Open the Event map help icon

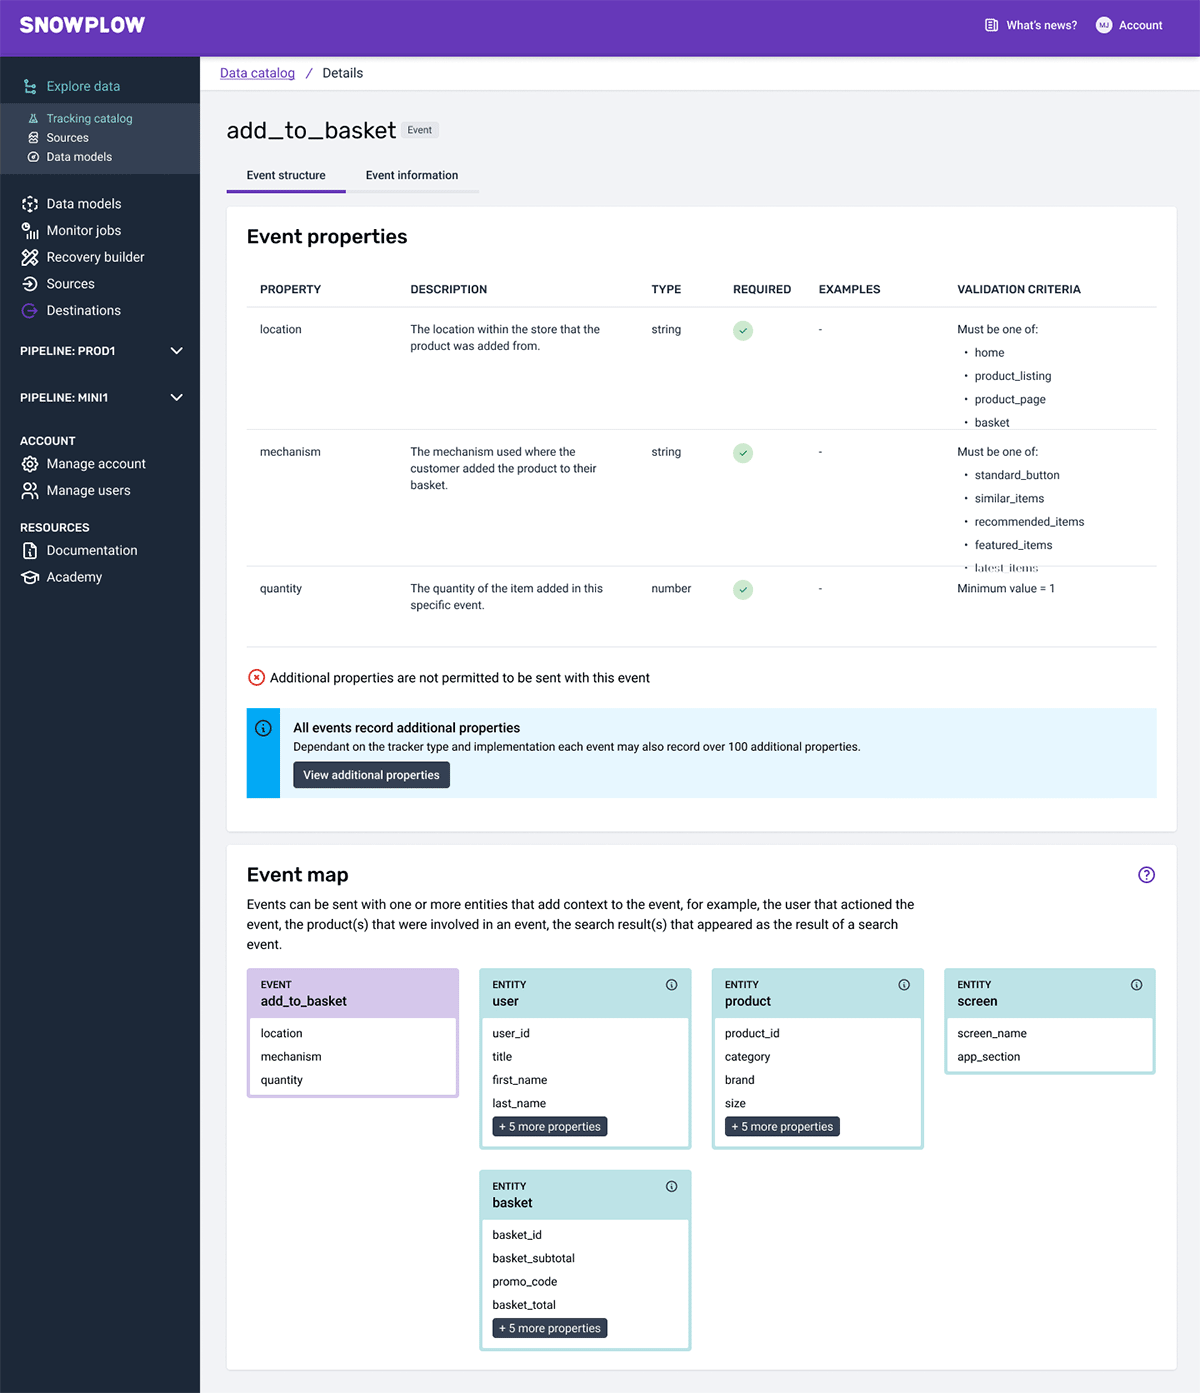(1146, 875)
